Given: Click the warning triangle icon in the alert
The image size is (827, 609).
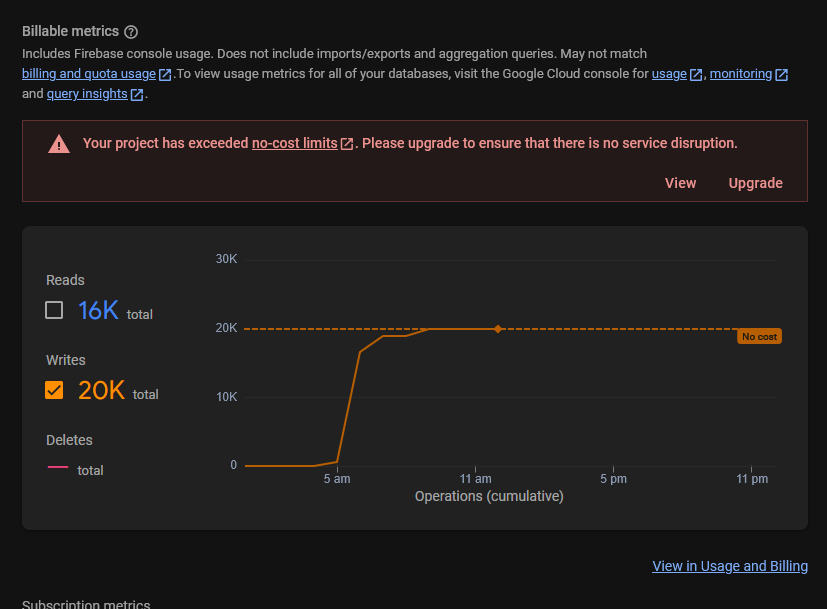Looking at the screenshot, I should (59, 144).
